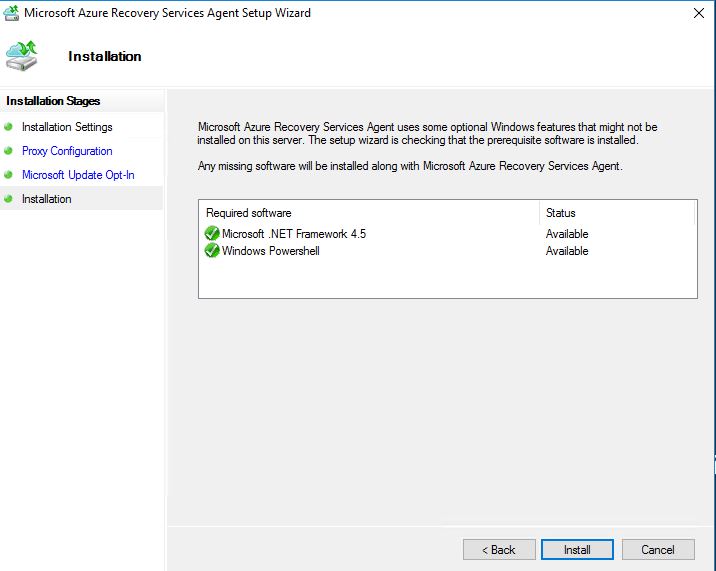Image resolution: width=716 pixels, height=571 pixels.
Task: Click the green dot beside Microsoft Update Opt-In
Action: 8,174
